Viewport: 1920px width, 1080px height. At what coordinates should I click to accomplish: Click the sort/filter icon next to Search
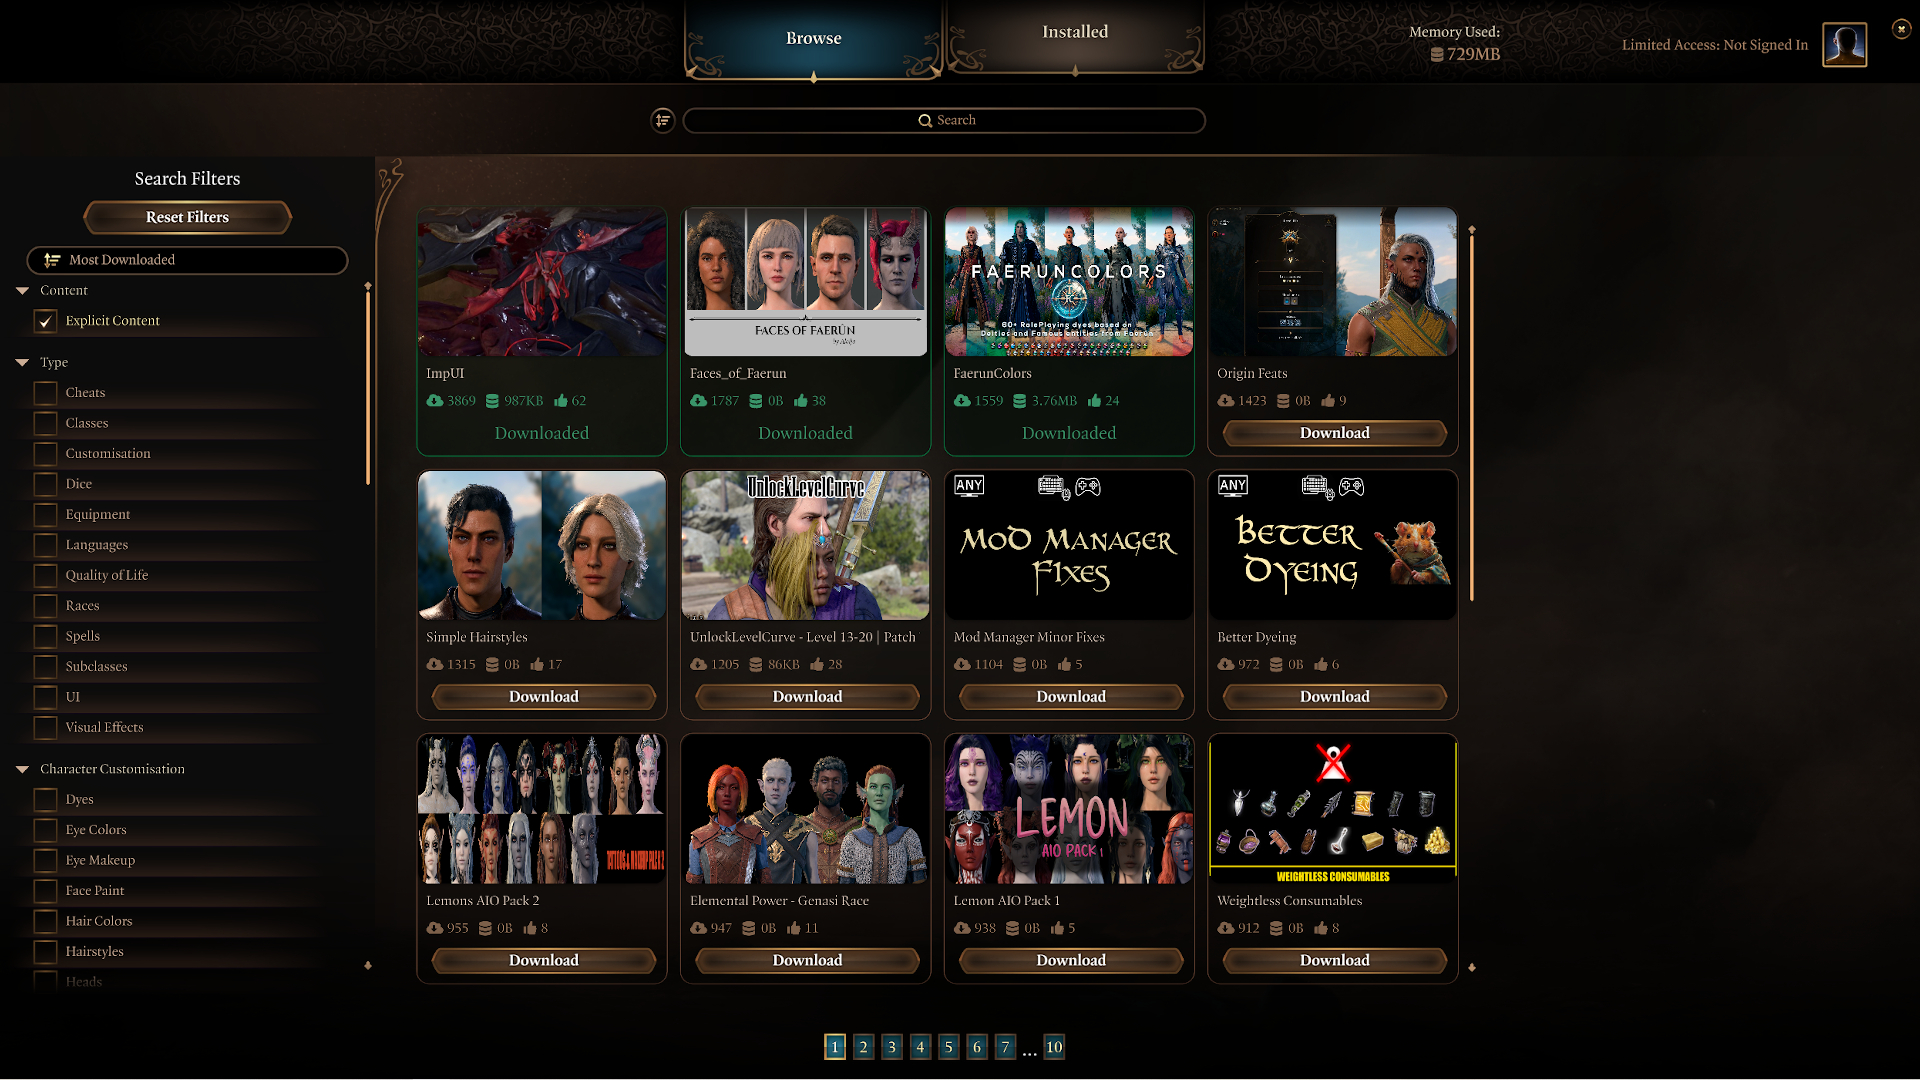click(665, 120)
